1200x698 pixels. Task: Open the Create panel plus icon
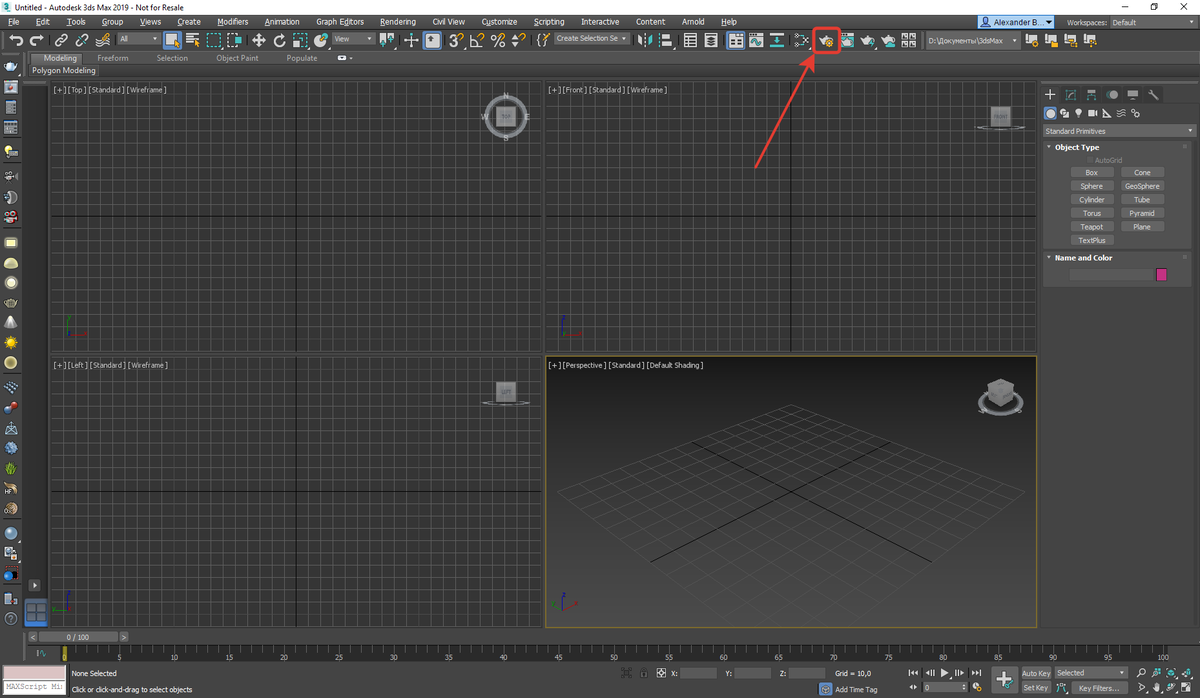coord(1050,94)
